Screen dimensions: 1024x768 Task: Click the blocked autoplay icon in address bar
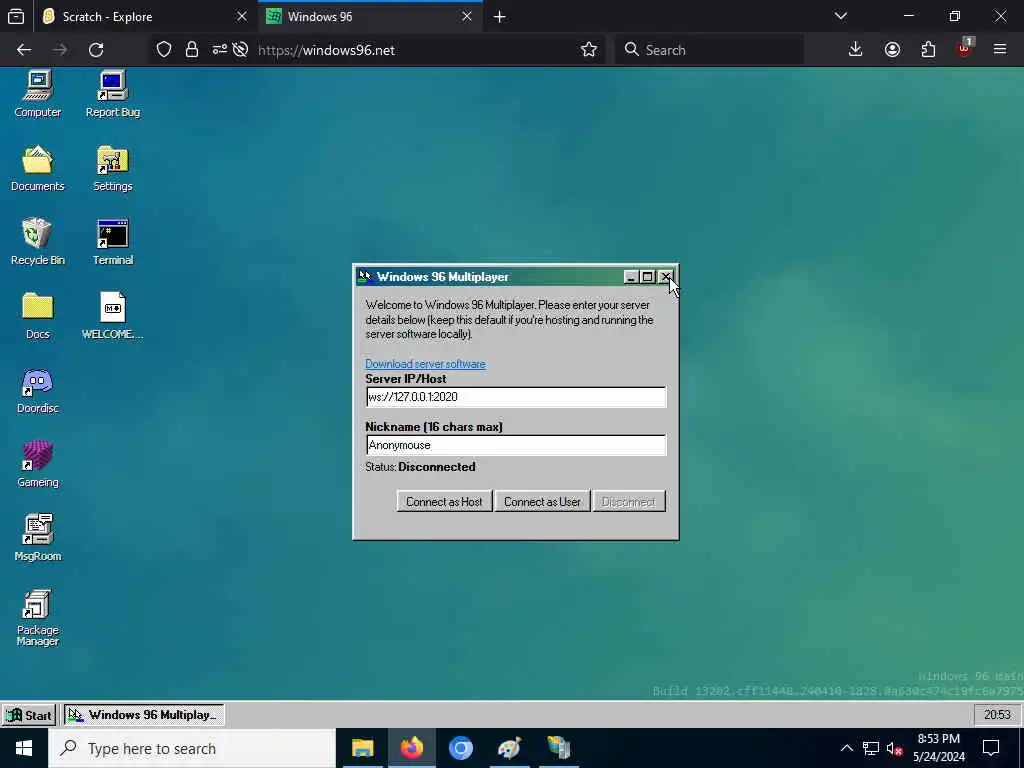[x=240, y=50]
